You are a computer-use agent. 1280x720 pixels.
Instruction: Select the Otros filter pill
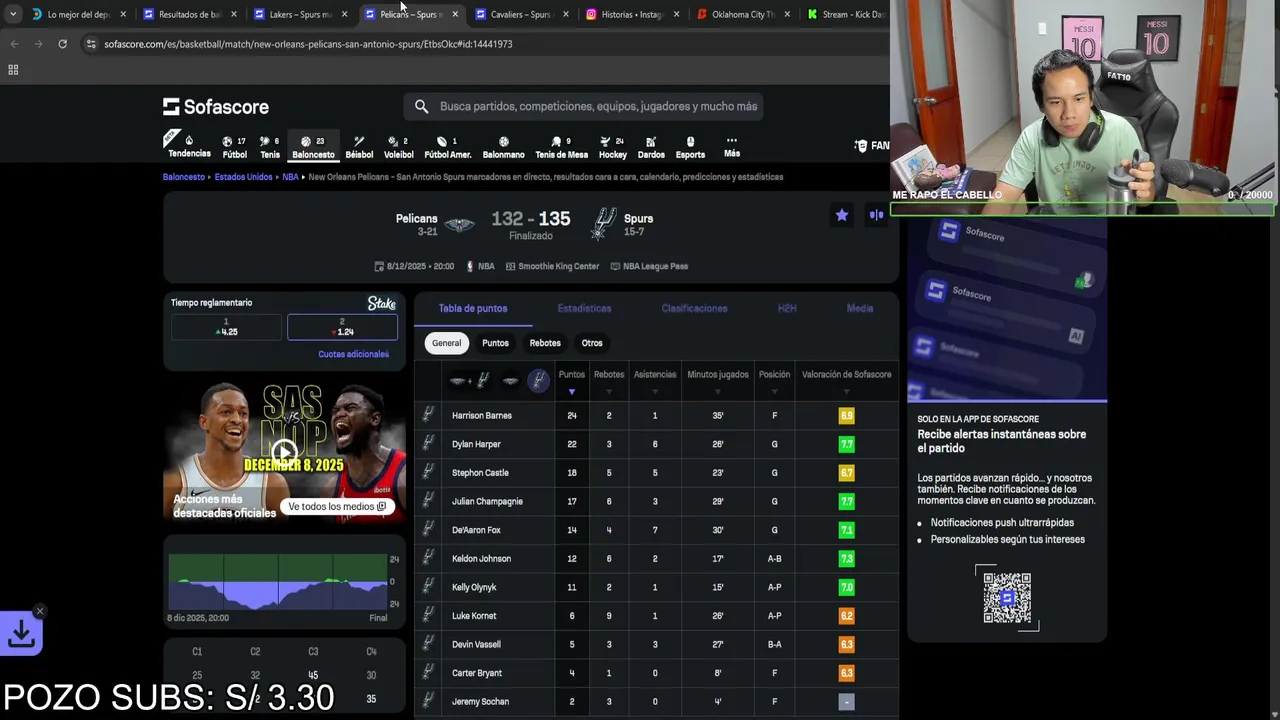(x=592, y=343)
